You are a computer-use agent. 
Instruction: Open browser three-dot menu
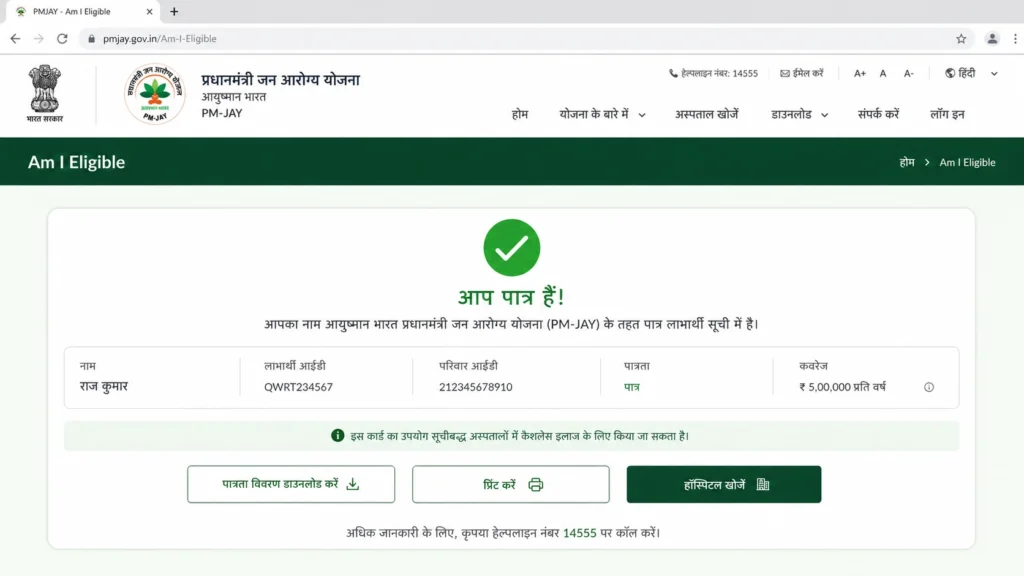coord(1015,39)
